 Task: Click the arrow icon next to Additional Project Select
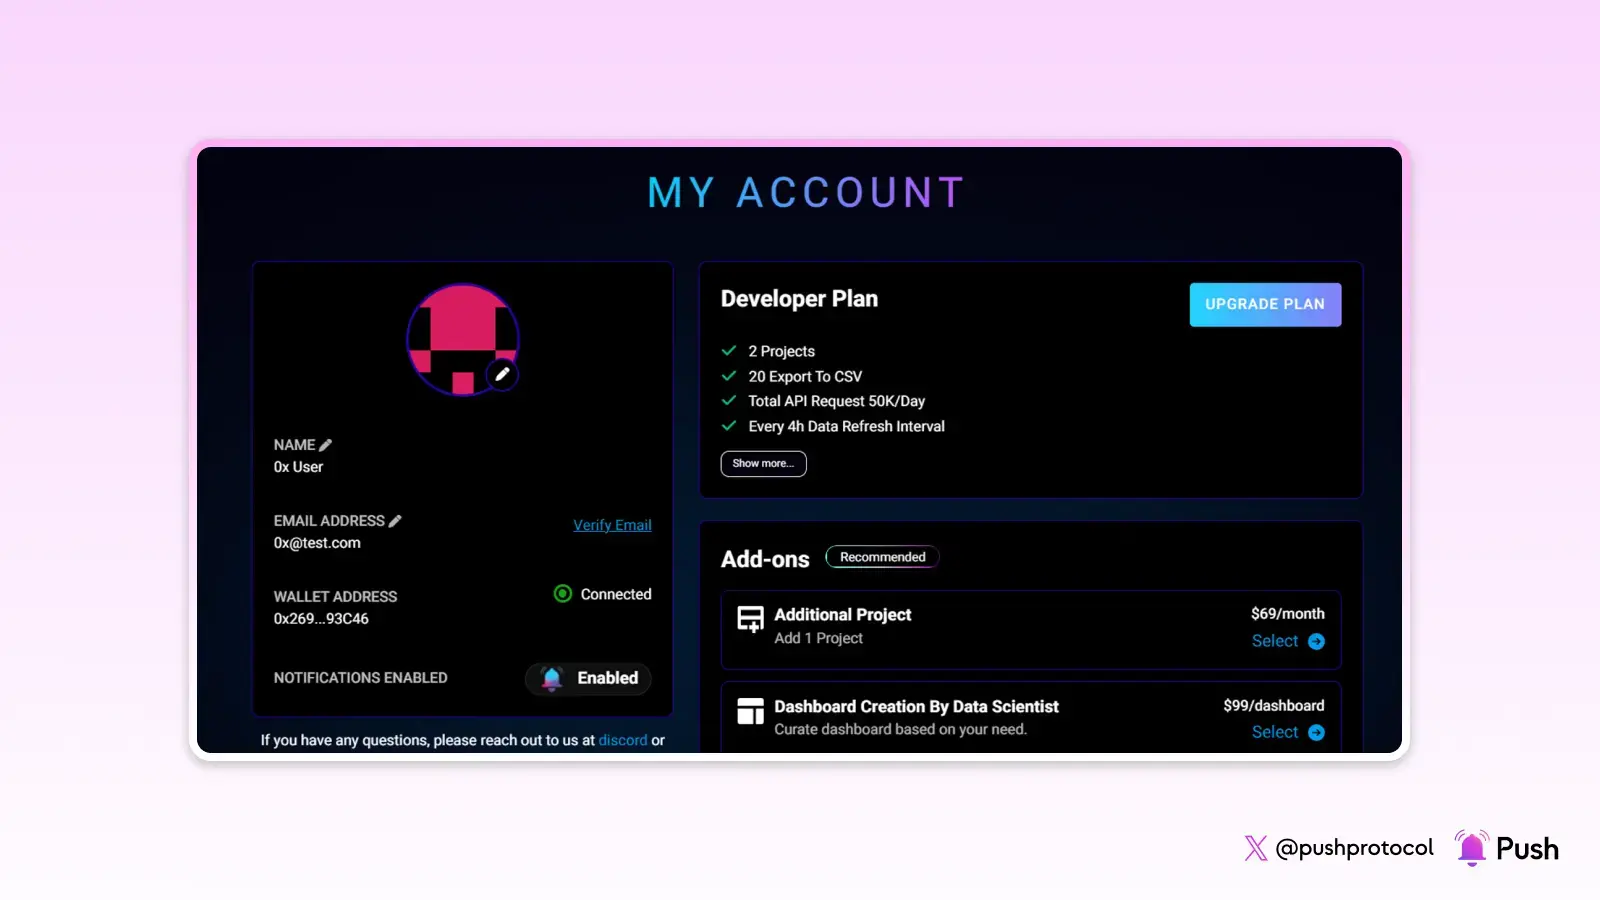pos(1317,641)
